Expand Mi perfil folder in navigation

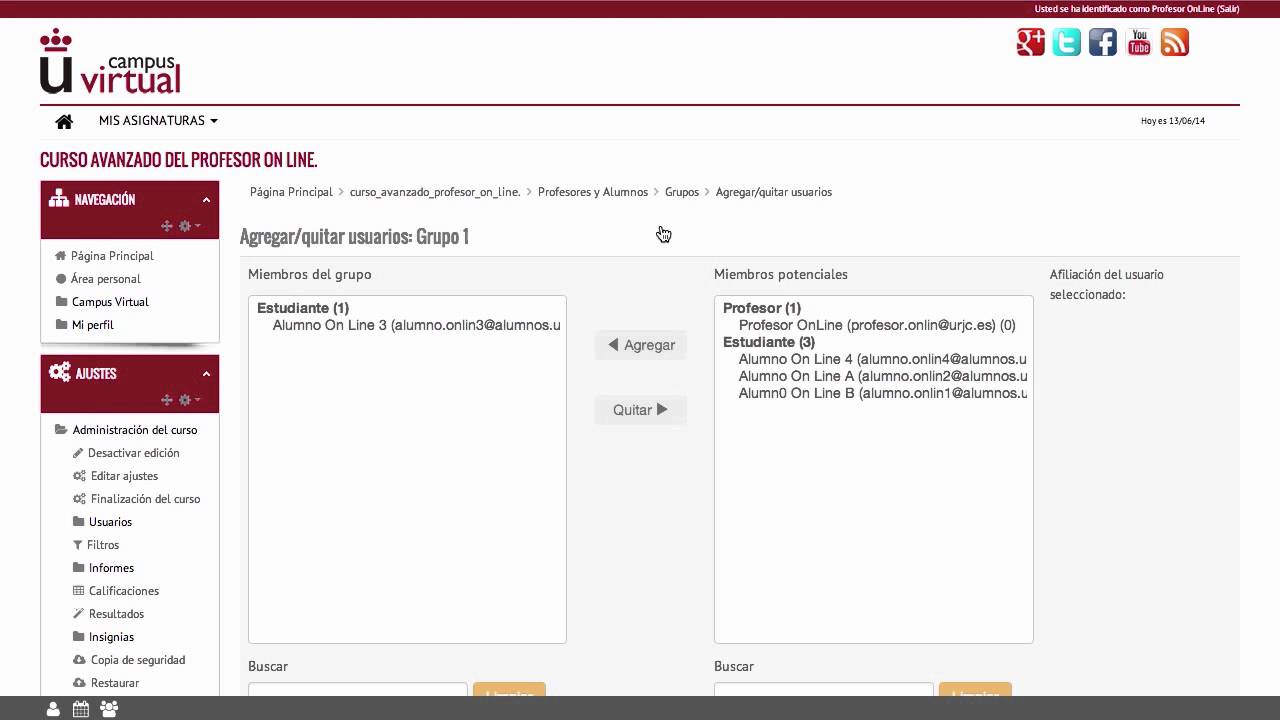(x=93, y=325)
